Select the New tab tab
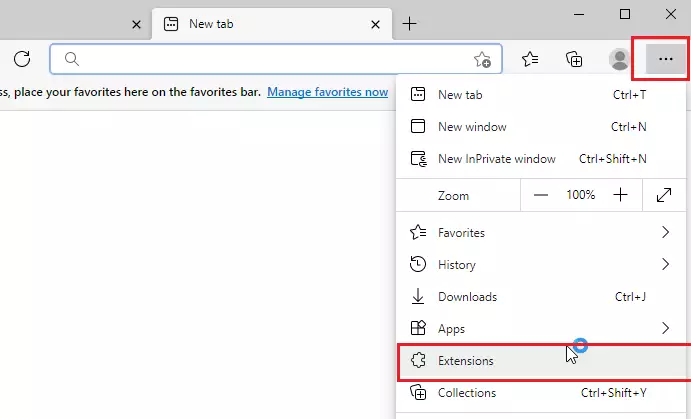The width and height of the screenshot is (691, 419). click(272, 24)
